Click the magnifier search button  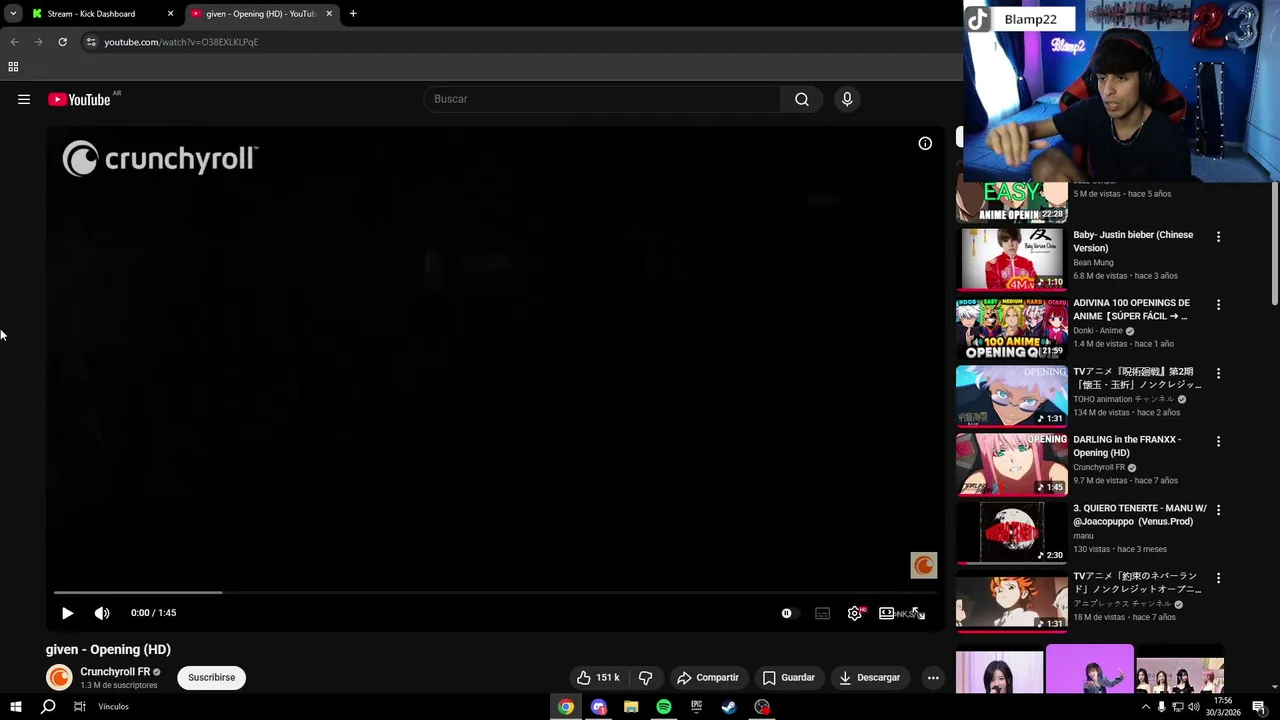[x=802, y=99]
